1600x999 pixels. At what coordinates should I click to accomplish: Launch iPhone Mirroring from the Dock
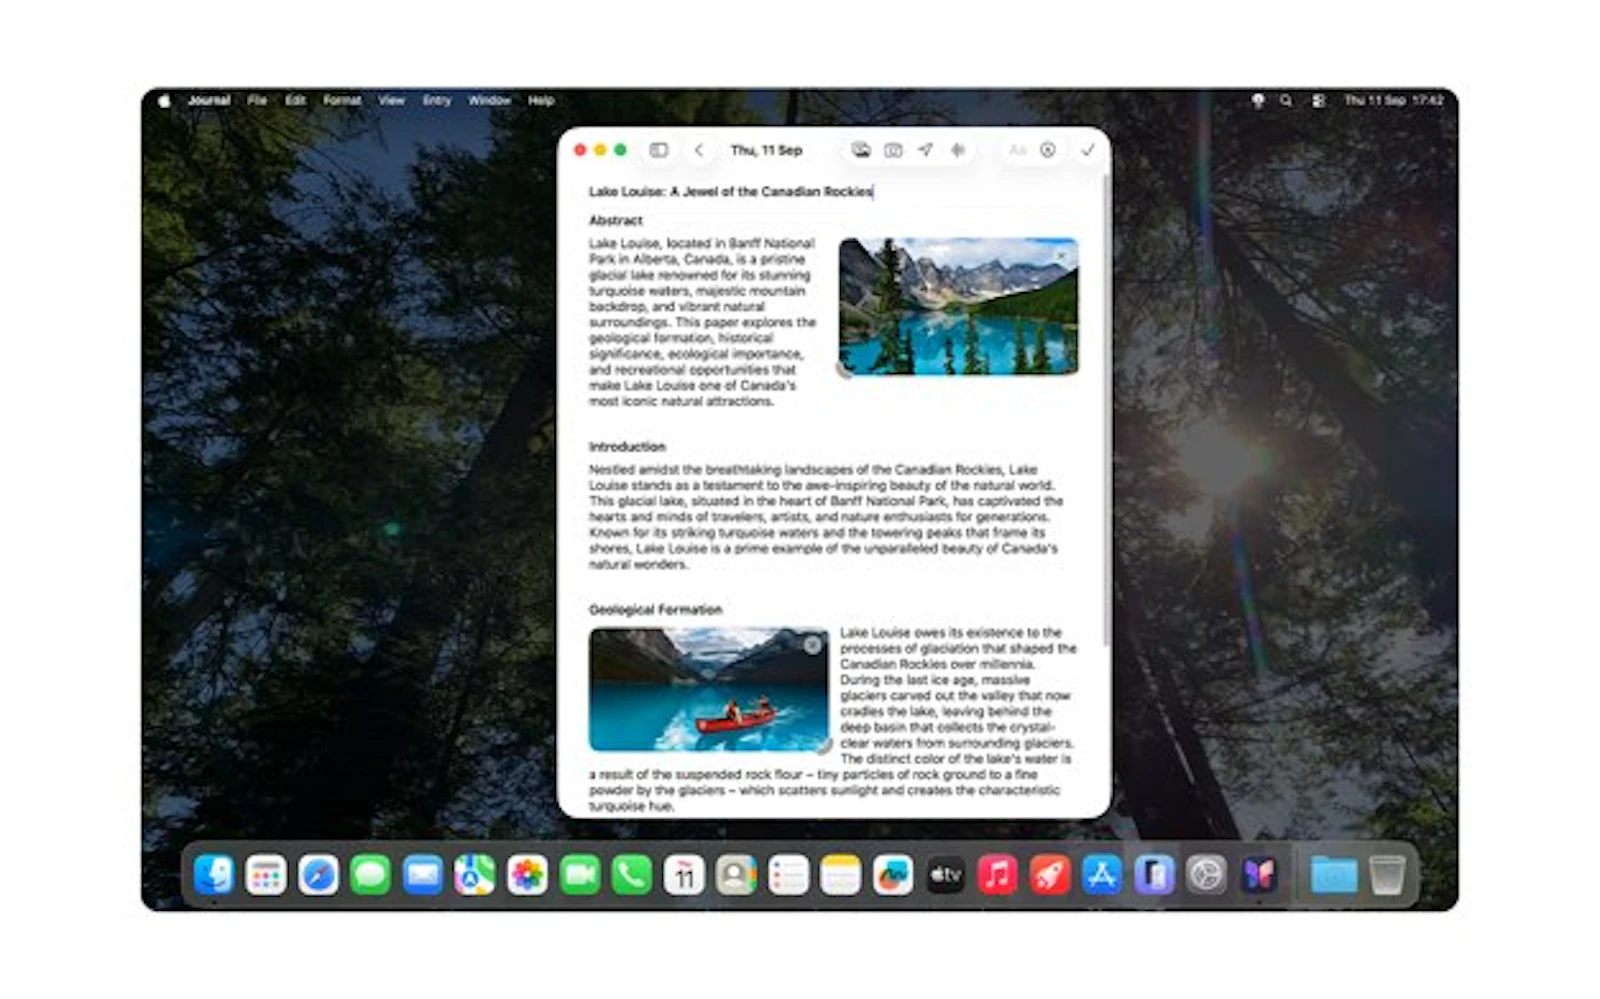pyautogui.click(x=1154, y=875)
